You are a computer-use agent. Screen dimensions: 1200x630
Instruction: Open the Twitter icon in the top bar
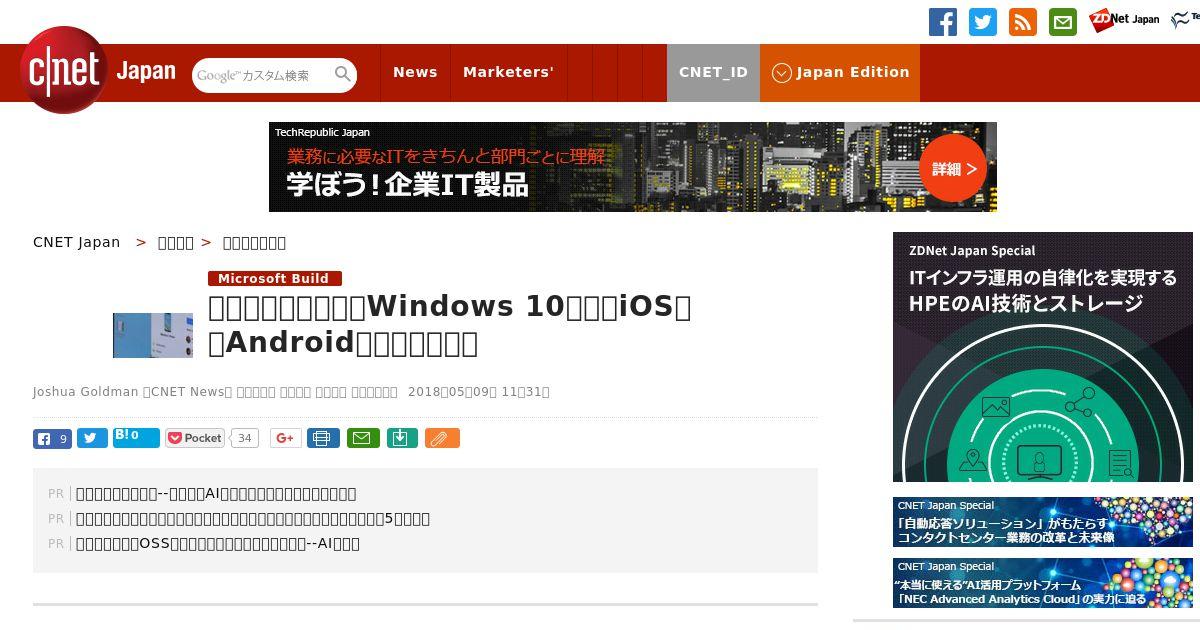[x=983, y=22]
